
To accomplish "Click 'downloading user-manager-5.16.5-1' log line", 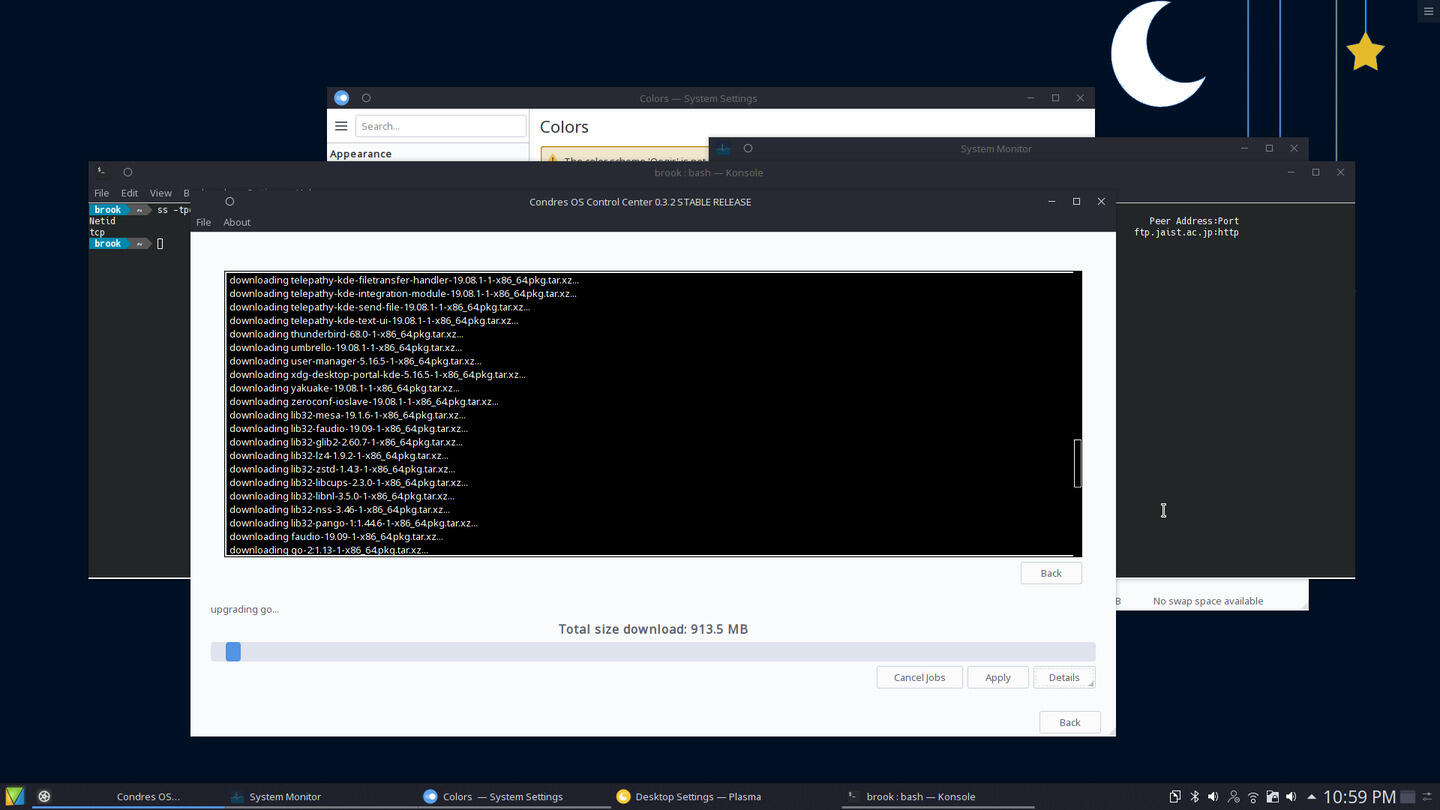I will pyautogui.click(x=355, y=361).
